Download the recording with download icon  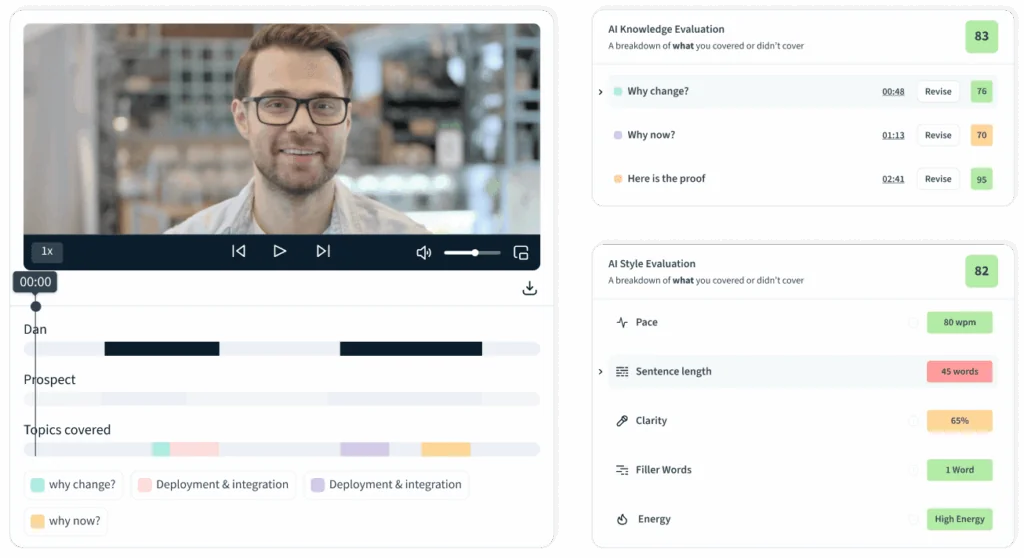[x=530, y=288]
